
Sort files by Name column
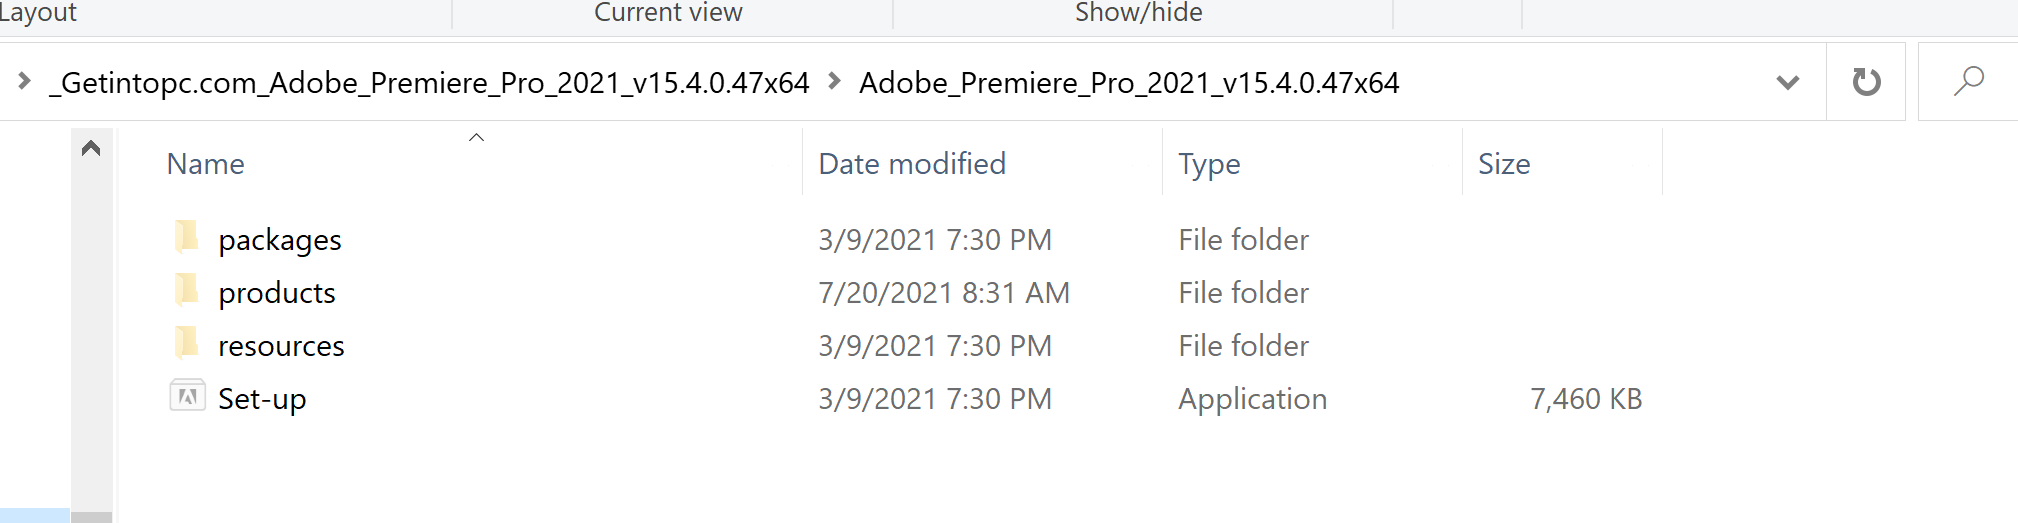pos(205,163)
